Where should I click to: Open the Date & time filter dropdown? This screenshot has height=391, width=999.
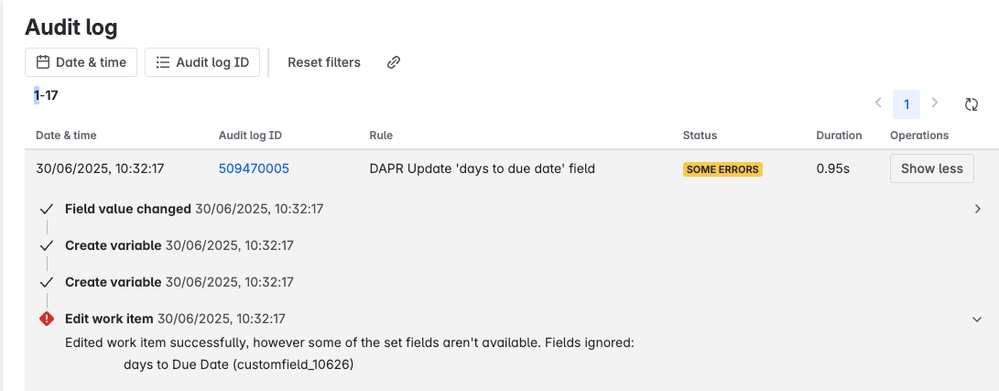click(81, 62)
